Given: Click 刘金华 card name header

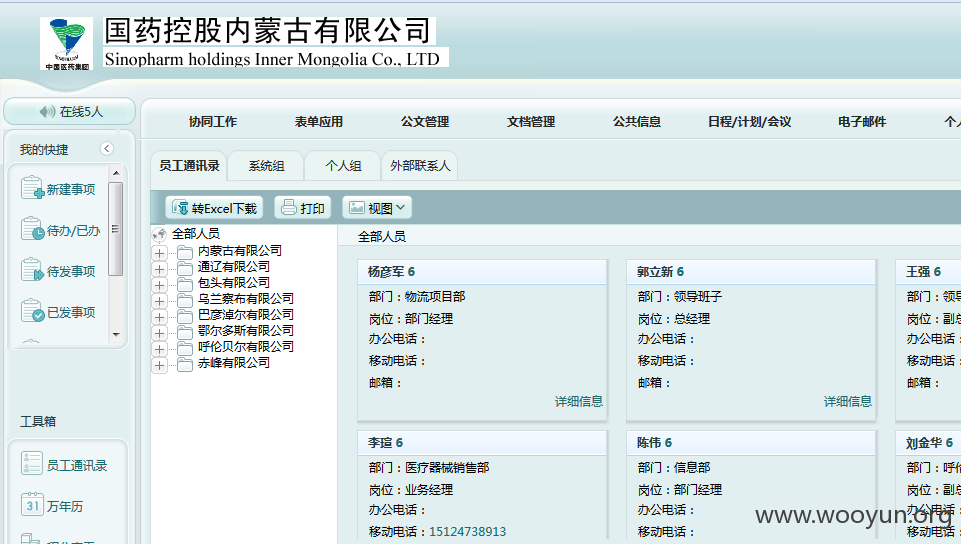Looking at the screenshot, I should pyautogui.click(x=929, y=442).
